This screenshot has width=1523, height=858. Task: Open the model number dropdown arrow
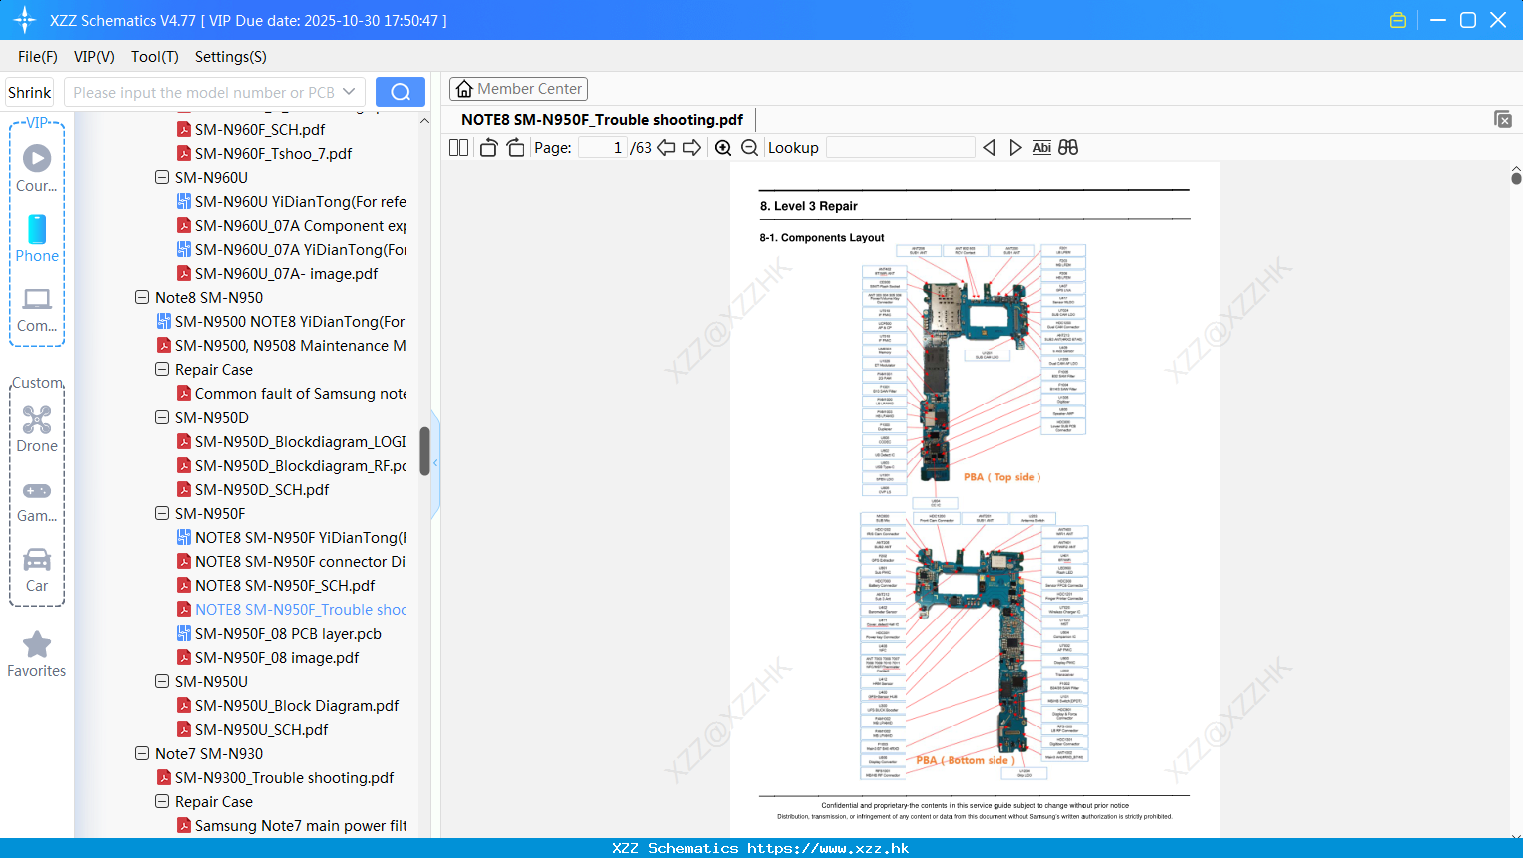pyautogui.click(x=349, y=92)
